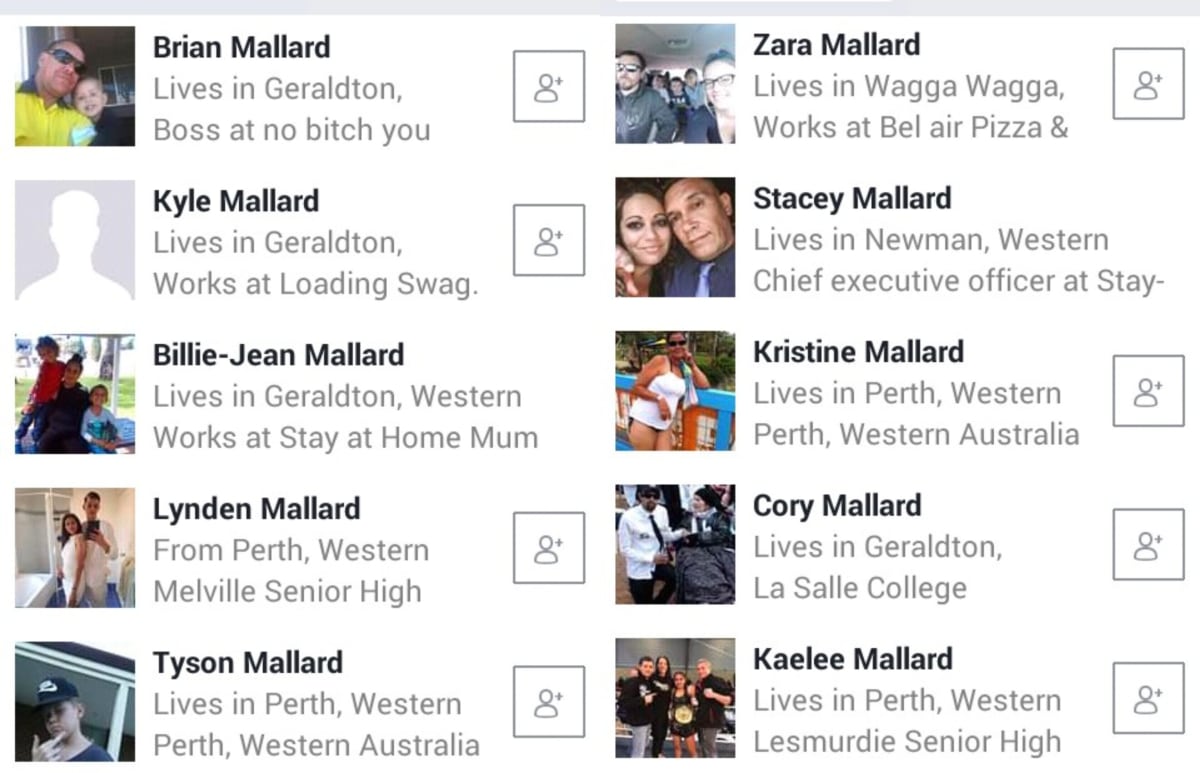Add Kaelee Mallard as a friend
Image resolution: width=1200 pixels, height=773 pixels.
1148,699
